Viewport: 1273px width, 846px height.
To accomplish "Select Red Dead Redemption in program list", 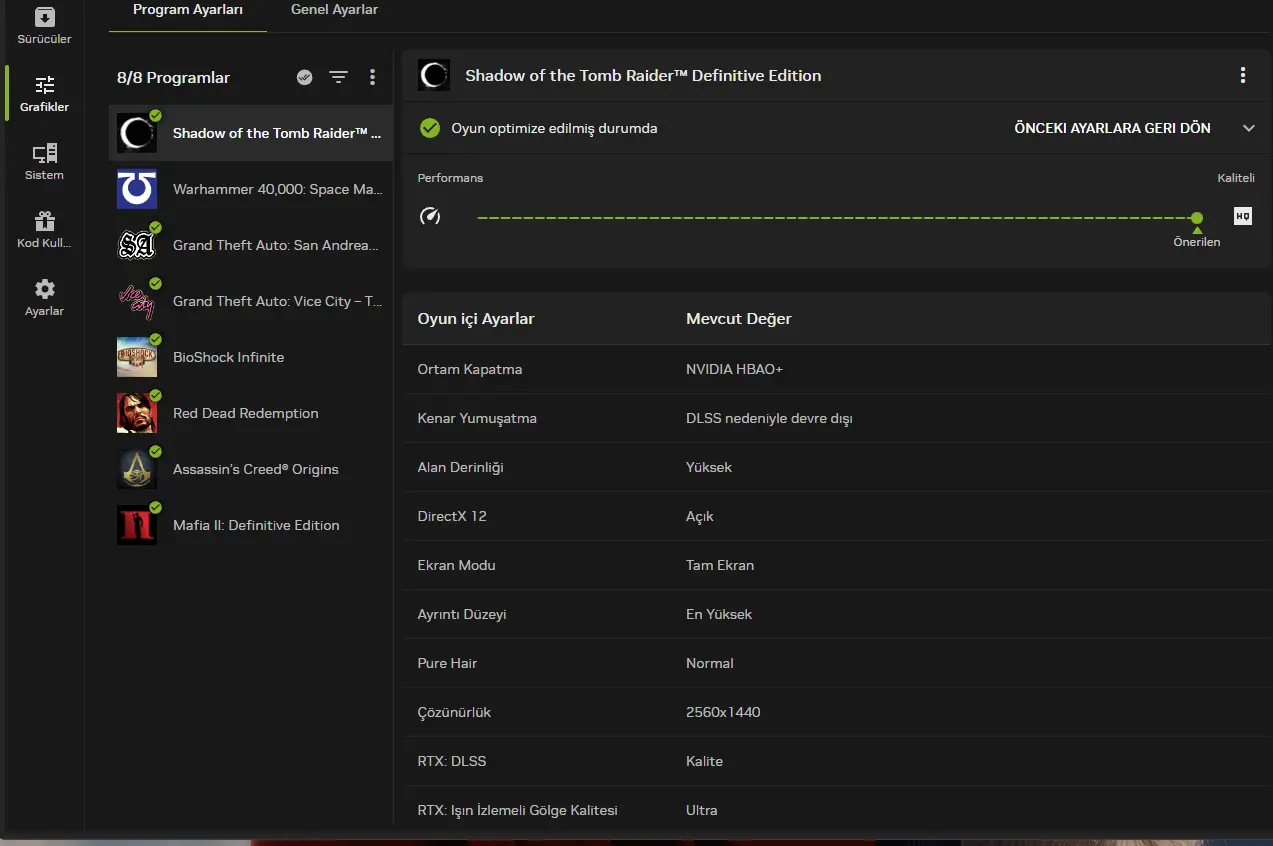I will (x=250, y=413).
